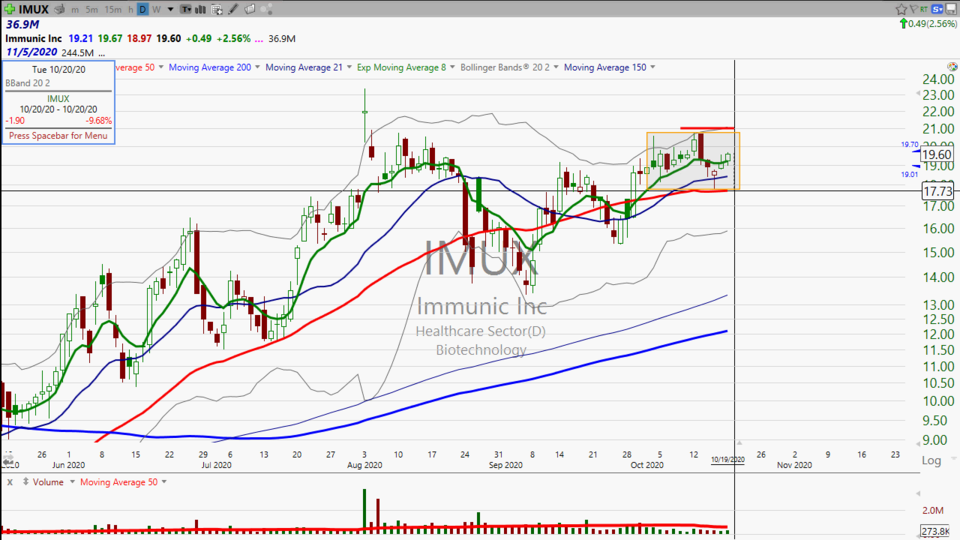Open the notes icon beside IMUX

click(60, 9)
